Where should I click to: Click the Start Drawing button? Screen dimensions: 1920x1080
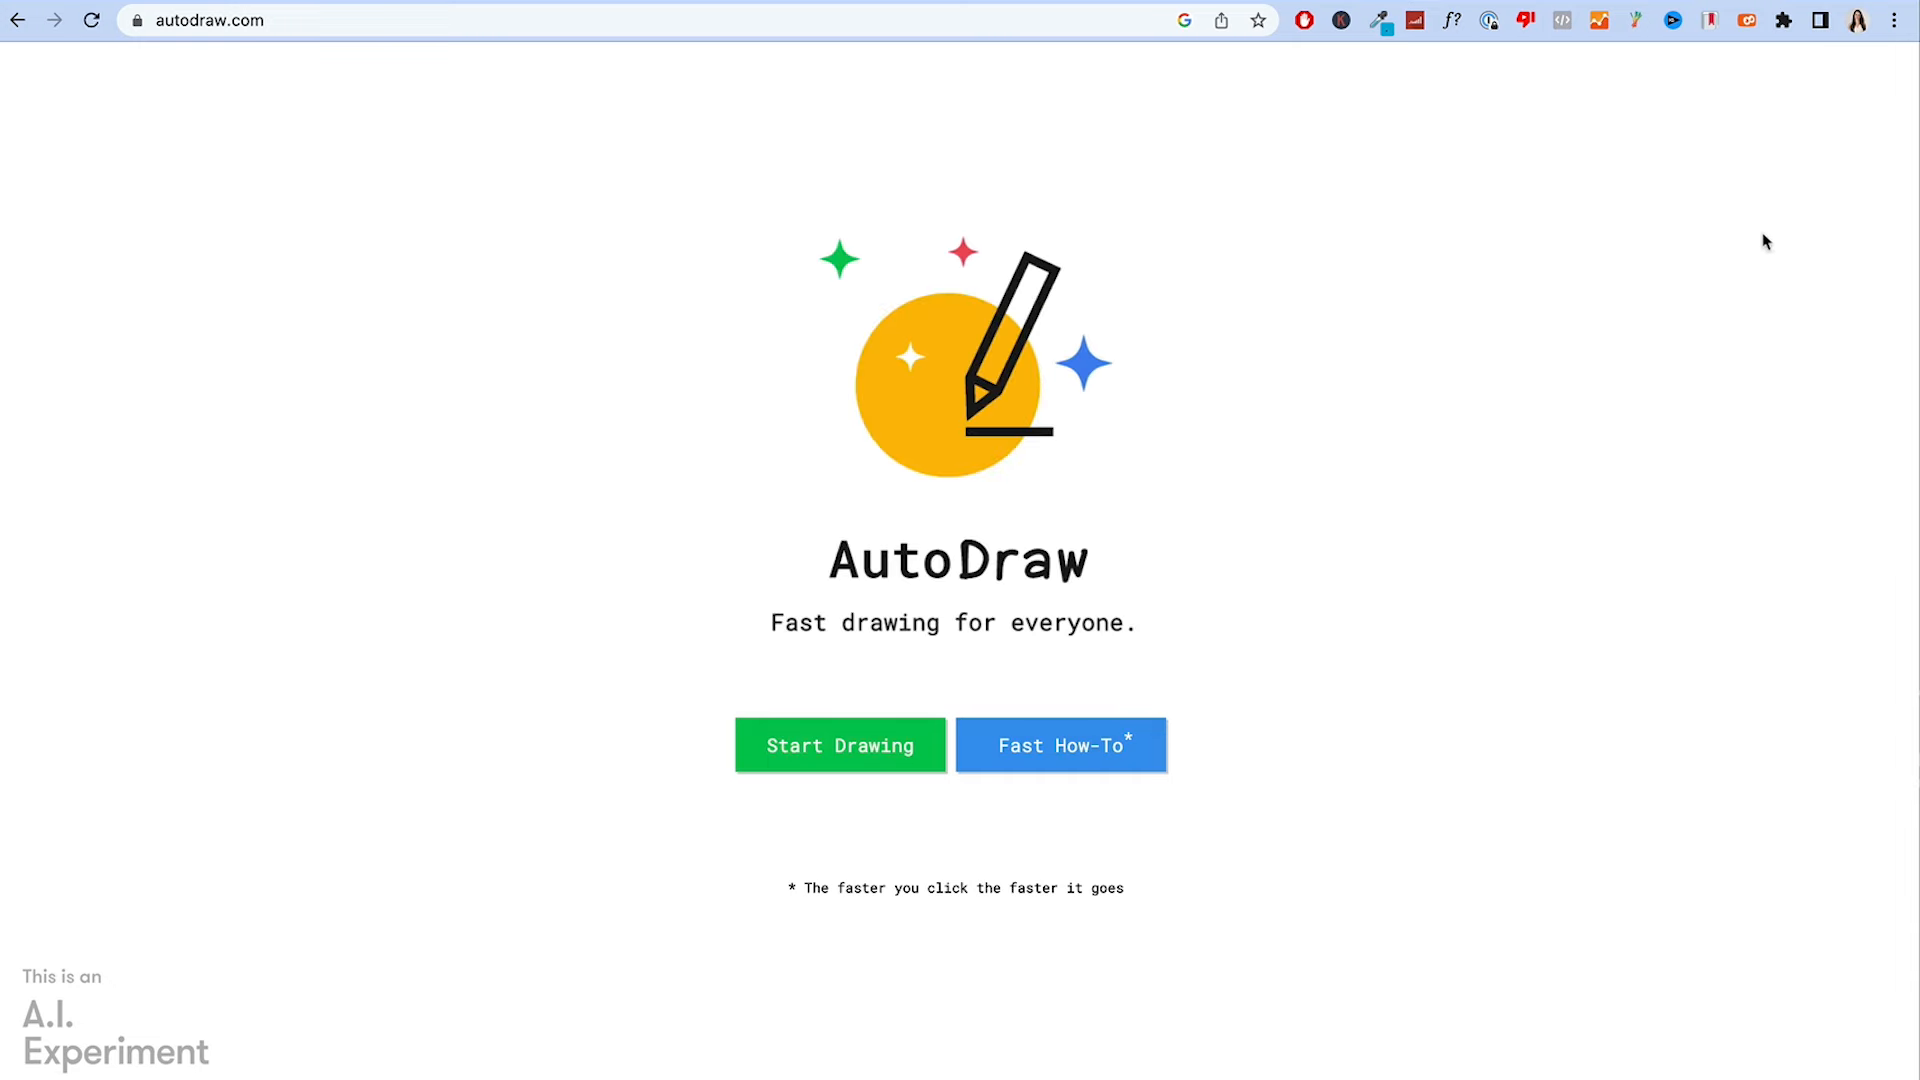840,745
